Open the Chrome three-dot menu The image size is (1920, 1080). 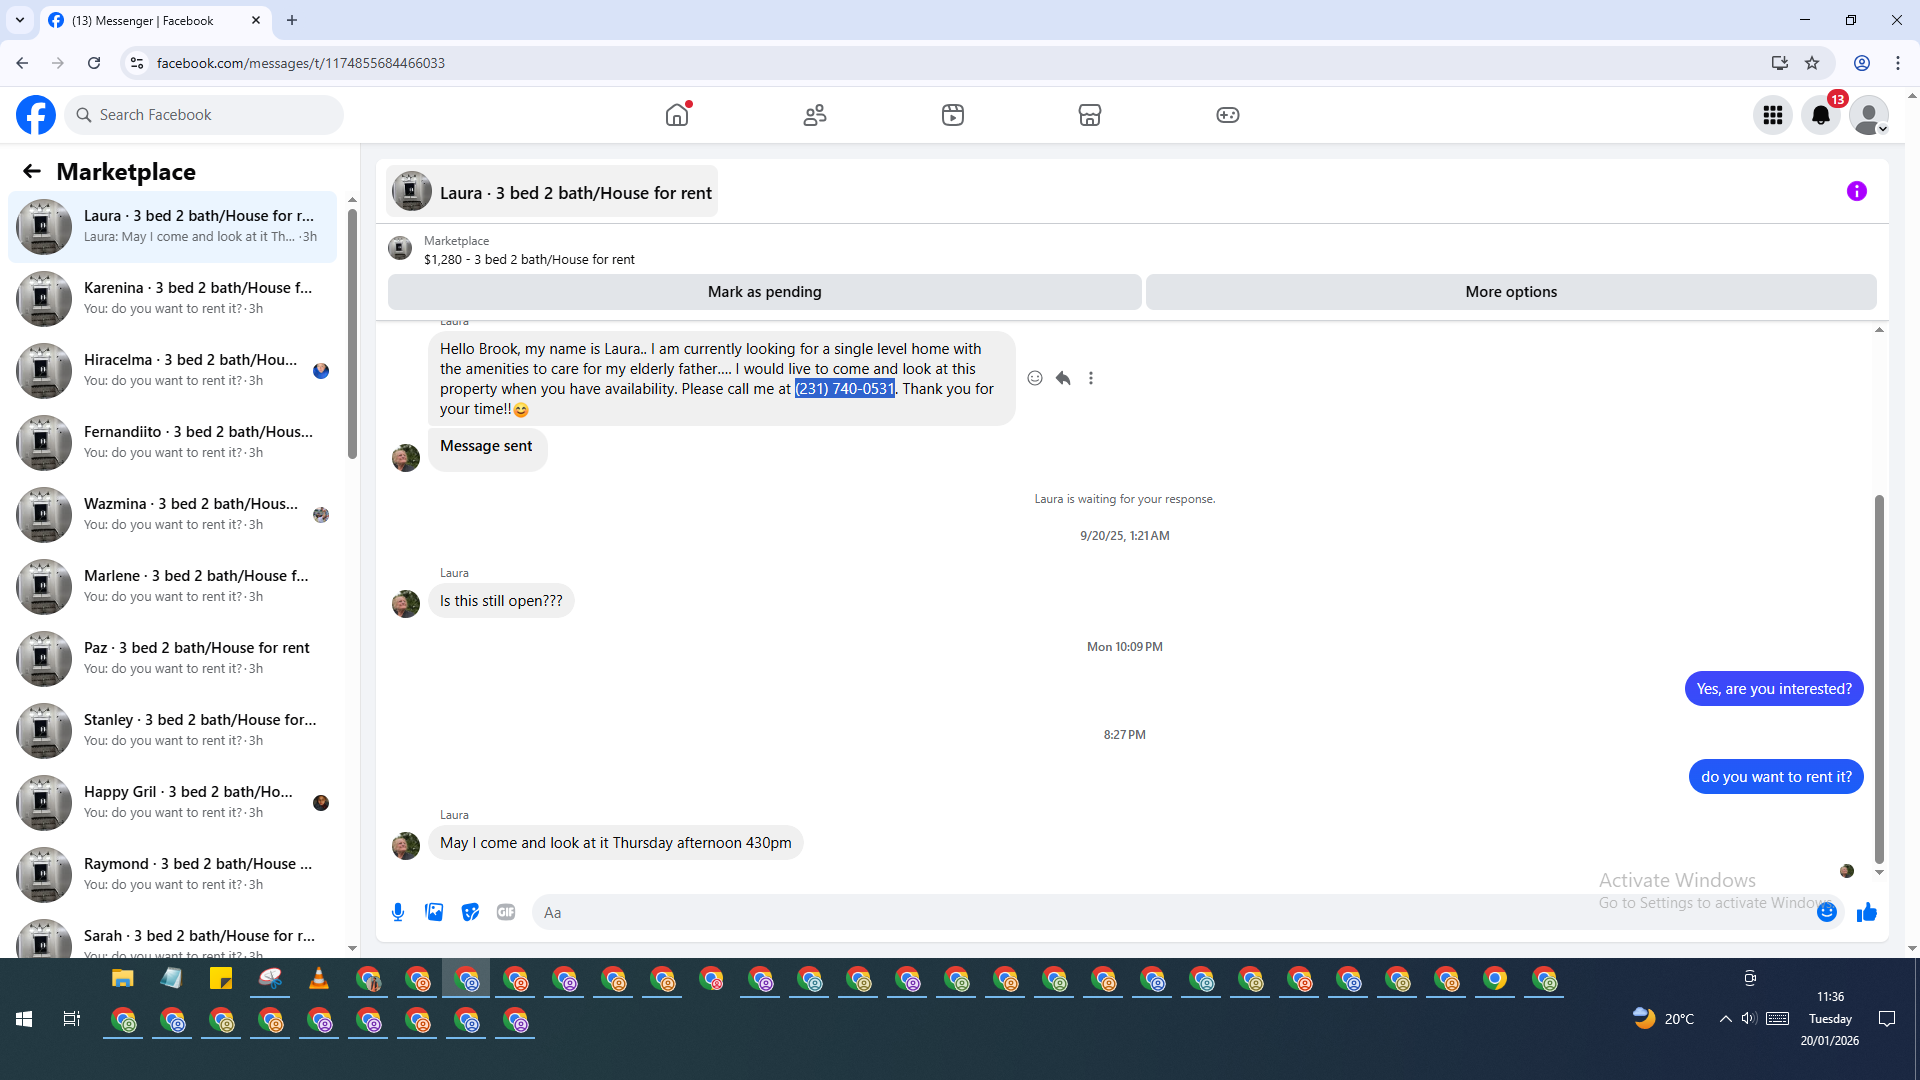pos(1898,63)
